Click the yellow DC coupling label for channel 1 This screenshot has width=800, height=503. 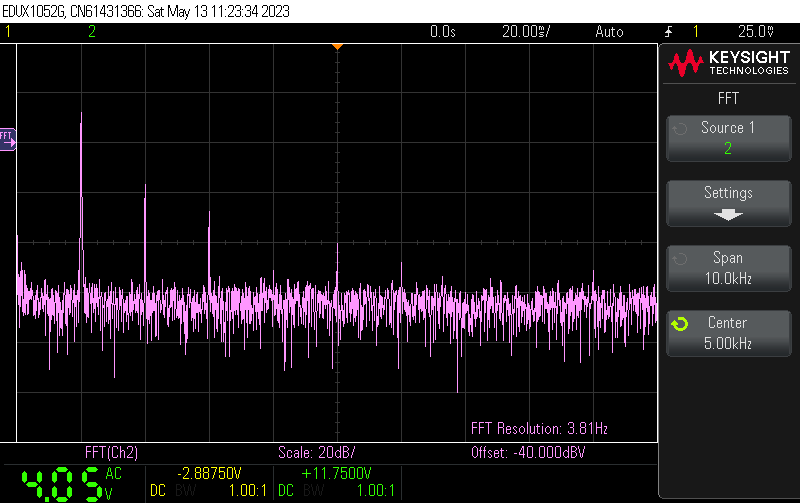click(158, 491)
